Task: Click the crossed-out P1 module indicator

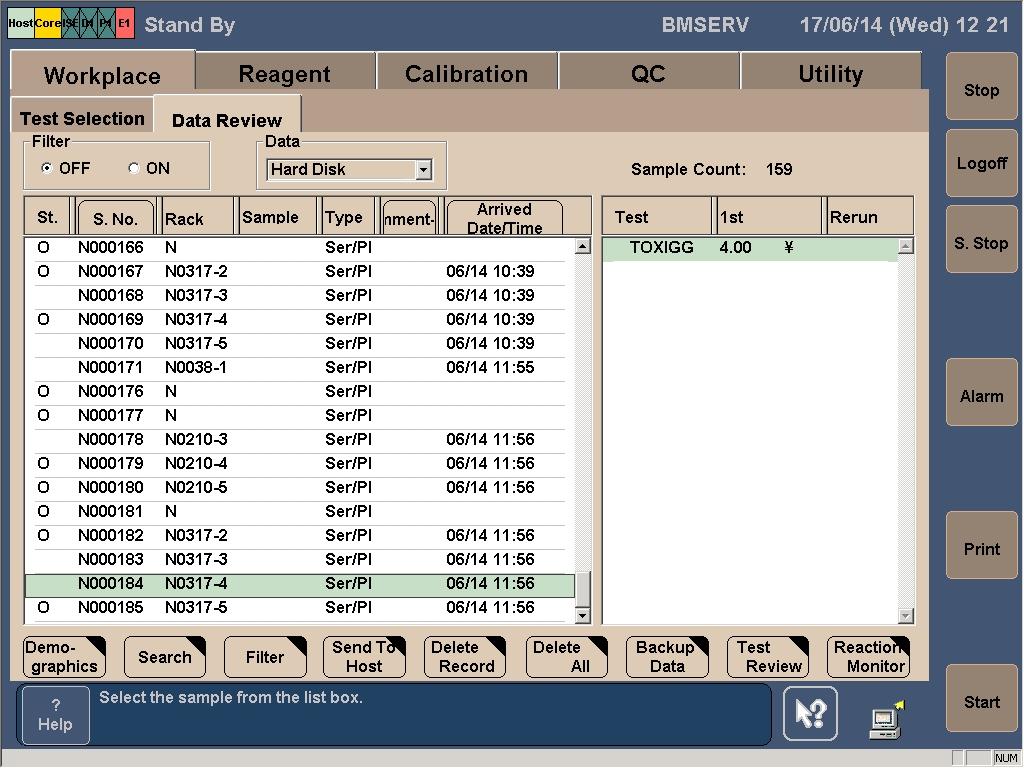Action: (x=106, y=23)
